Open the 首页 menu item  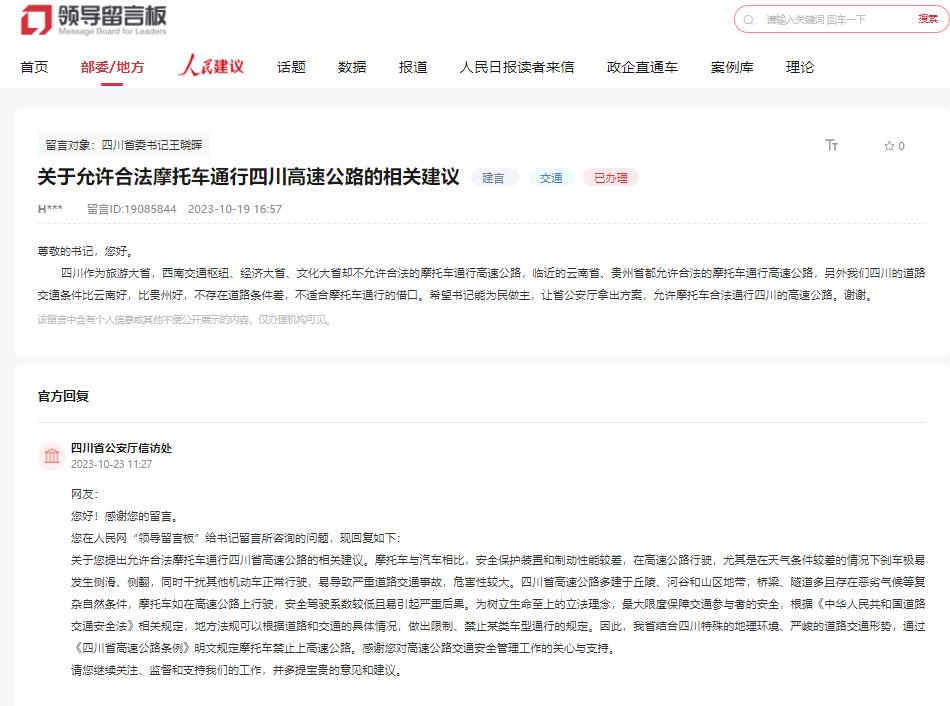coord(33,67)
